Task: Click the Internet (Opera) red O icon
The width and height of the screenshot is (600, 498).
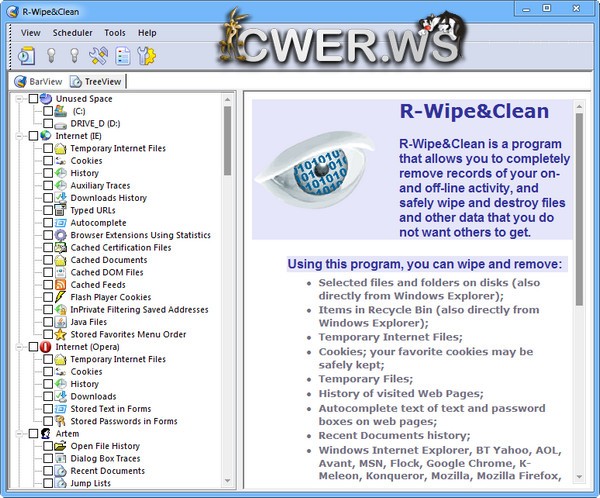Action: [x=46, y=347]
